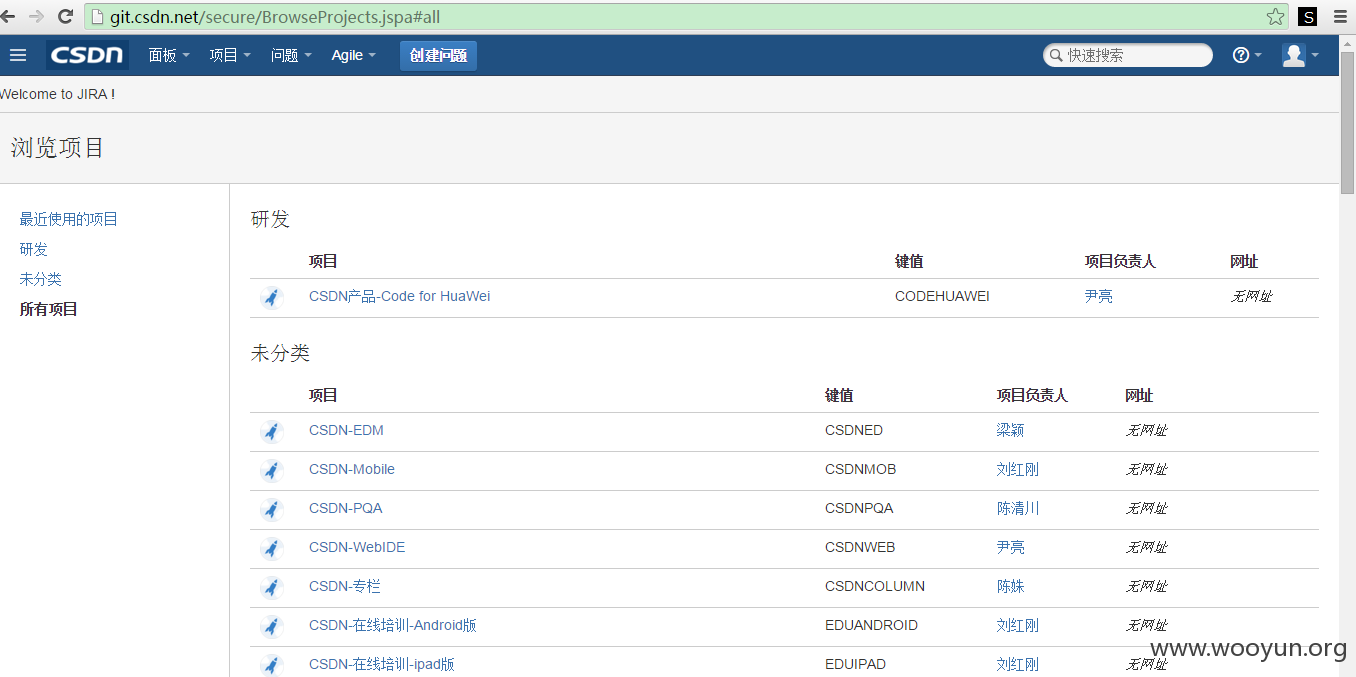Select 研发 category in the sidebar
The width and height of the screenshot is (1356, 677).
(34, 249)
